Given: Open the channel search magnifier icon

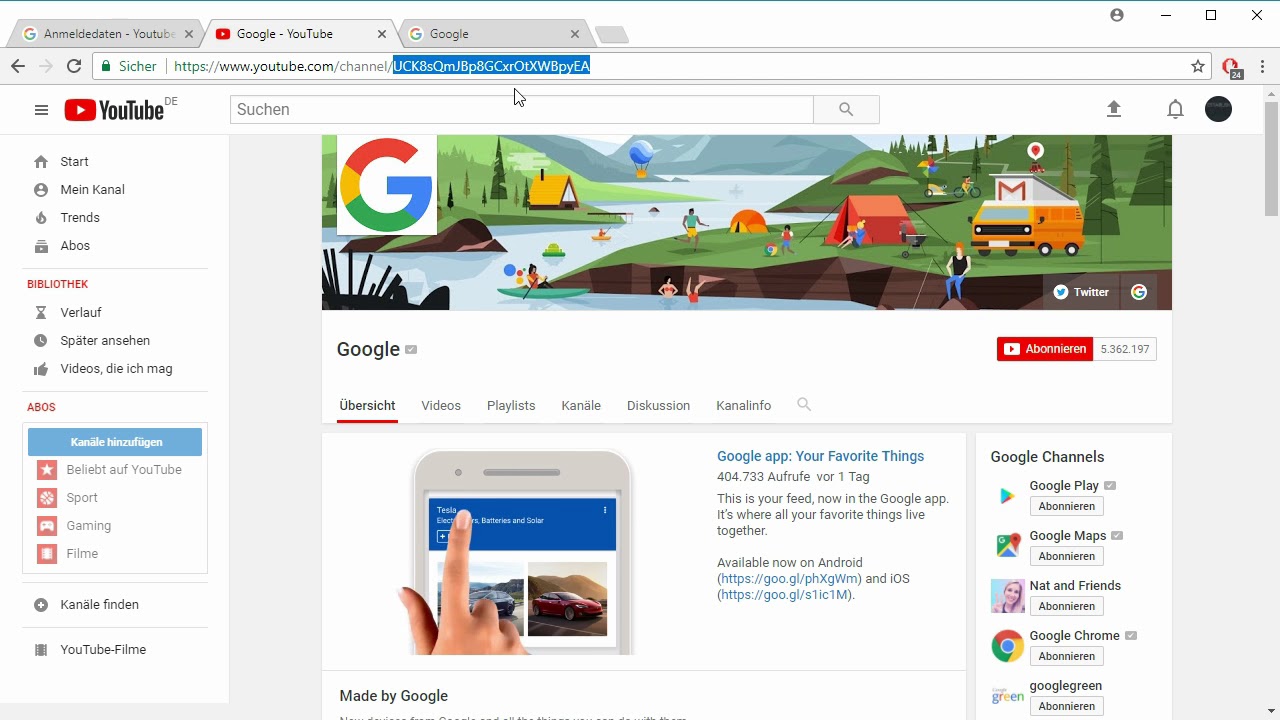Looking at the screenshot, I should pos(804,405).
